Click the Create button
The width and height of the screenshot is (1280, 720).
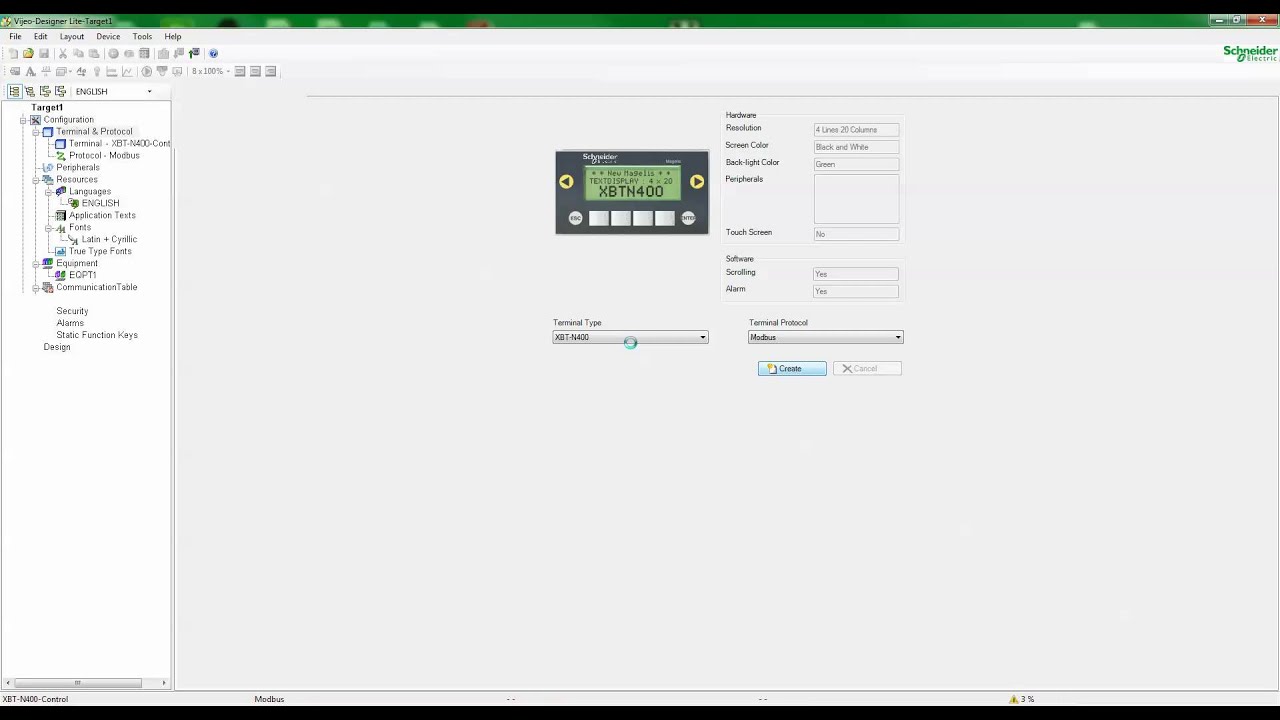(x=792, y=369)
